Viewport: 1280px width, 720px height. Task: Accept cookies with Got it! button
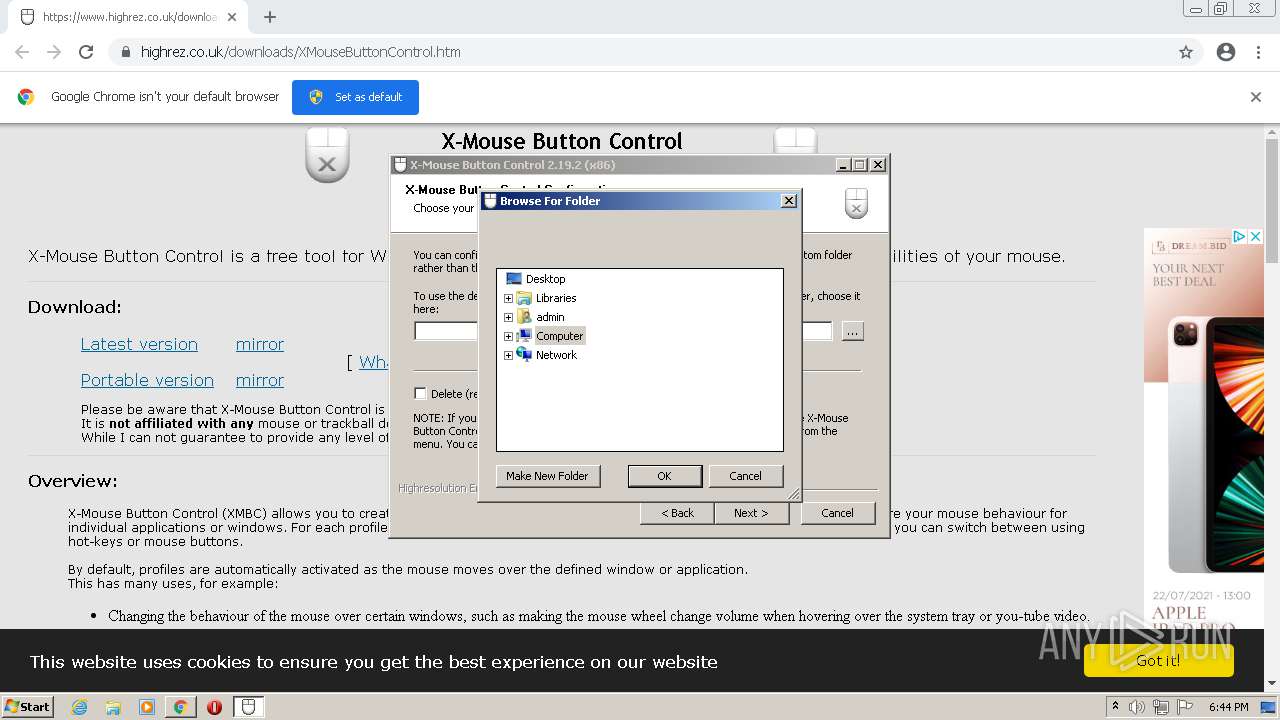click(1158, 660)
